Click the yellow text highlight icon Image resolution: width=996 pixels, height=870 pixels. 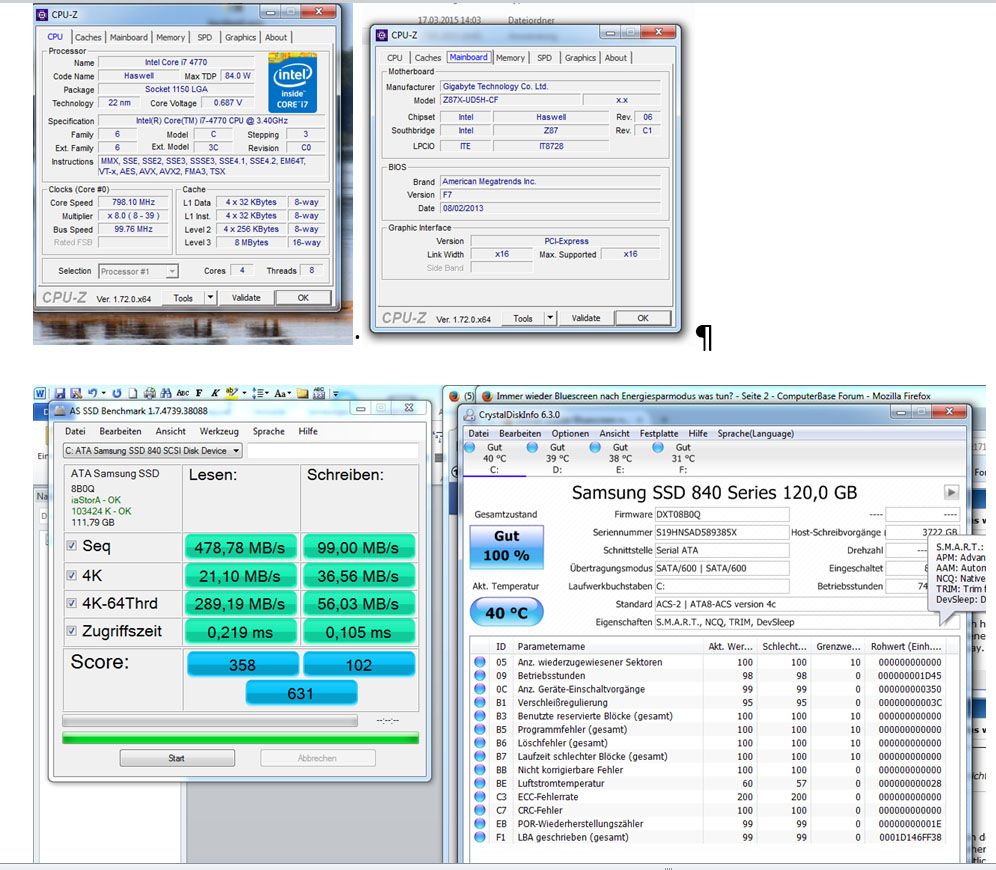(231, 394)
